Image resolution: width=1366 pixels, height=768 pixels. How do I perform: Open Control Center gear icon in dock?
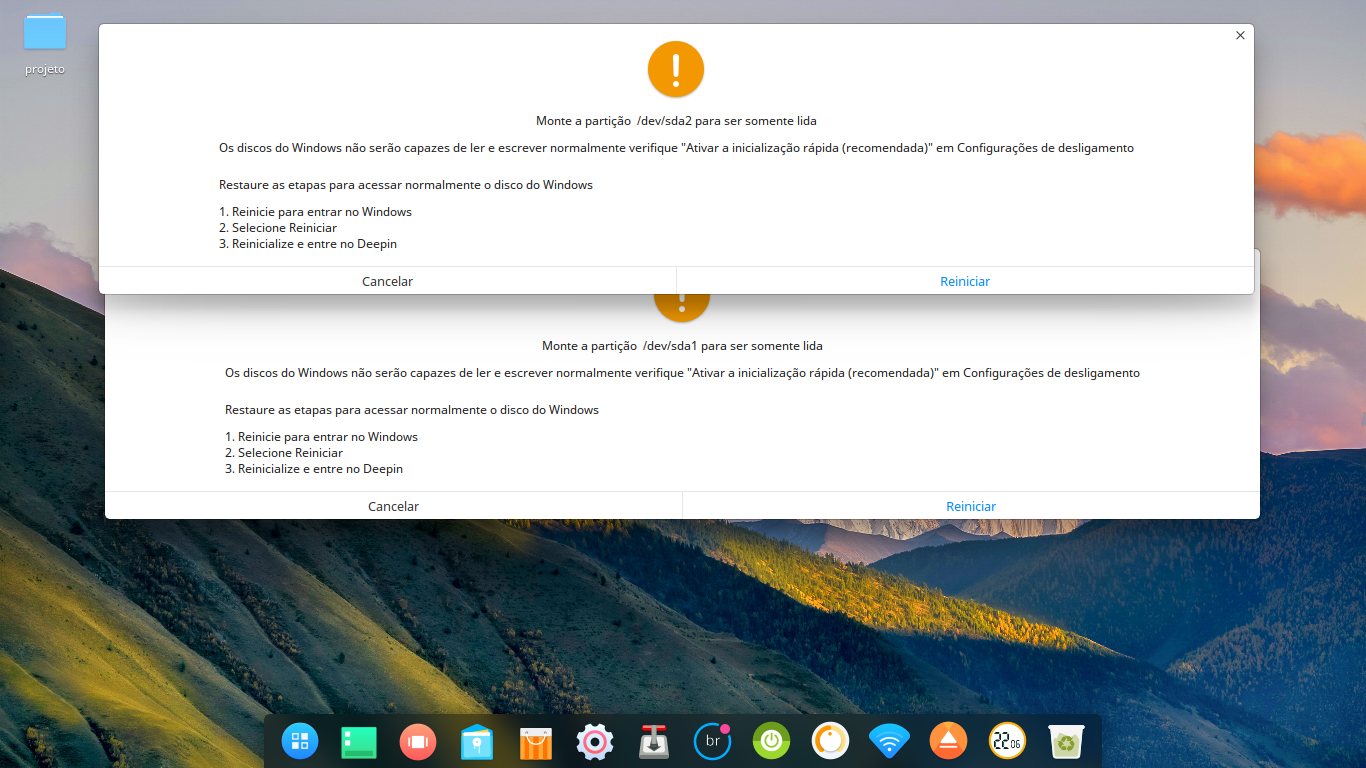(x=594, y=741)
